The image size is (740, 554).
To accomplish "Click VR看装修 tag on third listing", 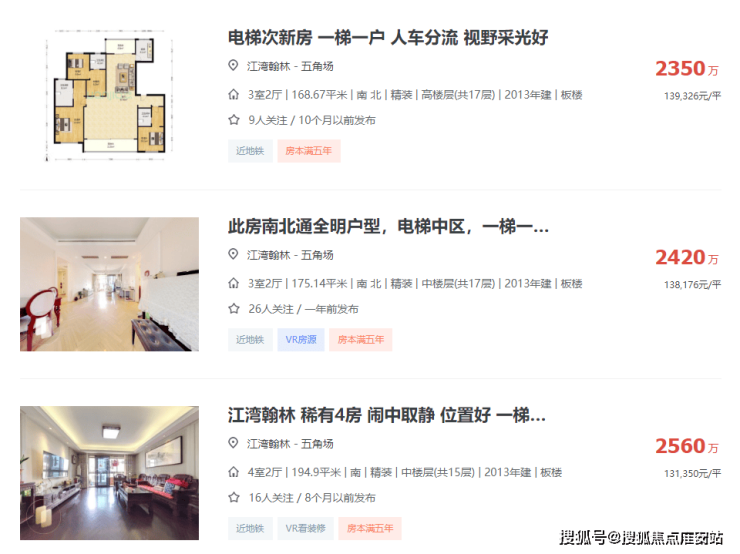I will coord(305,529).
